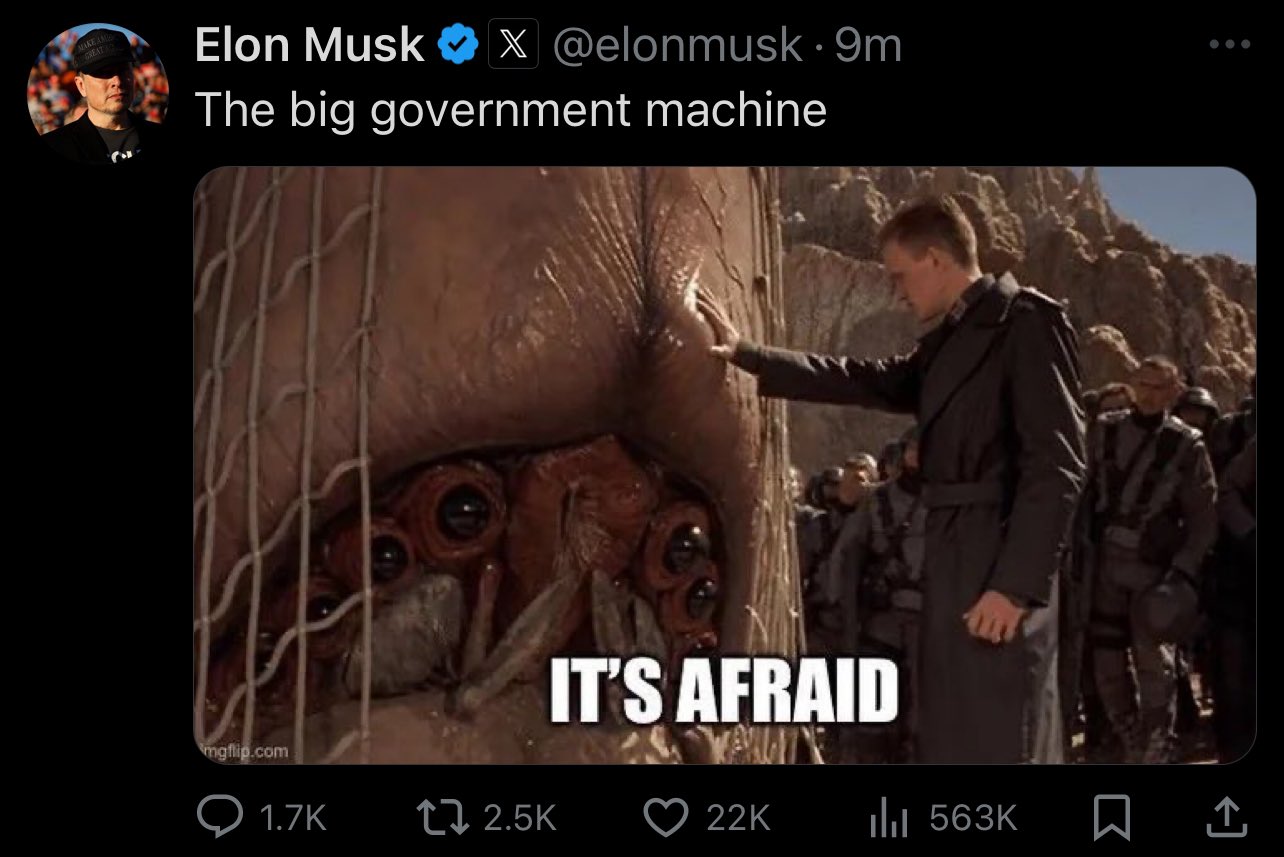
Task: Like the post with the heart icon
Action: tap(666, 819)
